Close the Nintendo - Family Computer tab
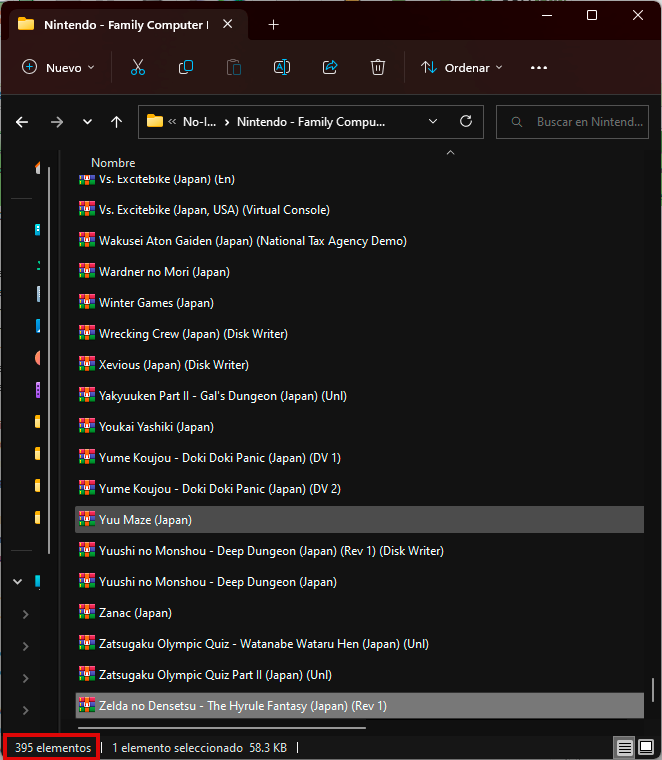The height and width of the screenshot is (760, 662). (227, 24)
